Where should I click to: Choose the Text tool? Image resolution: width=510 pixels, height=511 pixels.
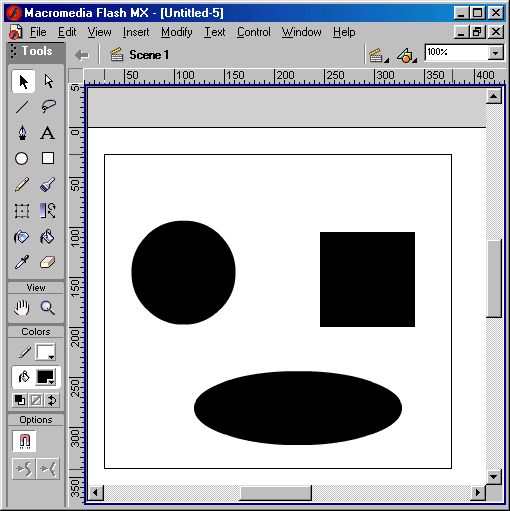click(48, 132)
